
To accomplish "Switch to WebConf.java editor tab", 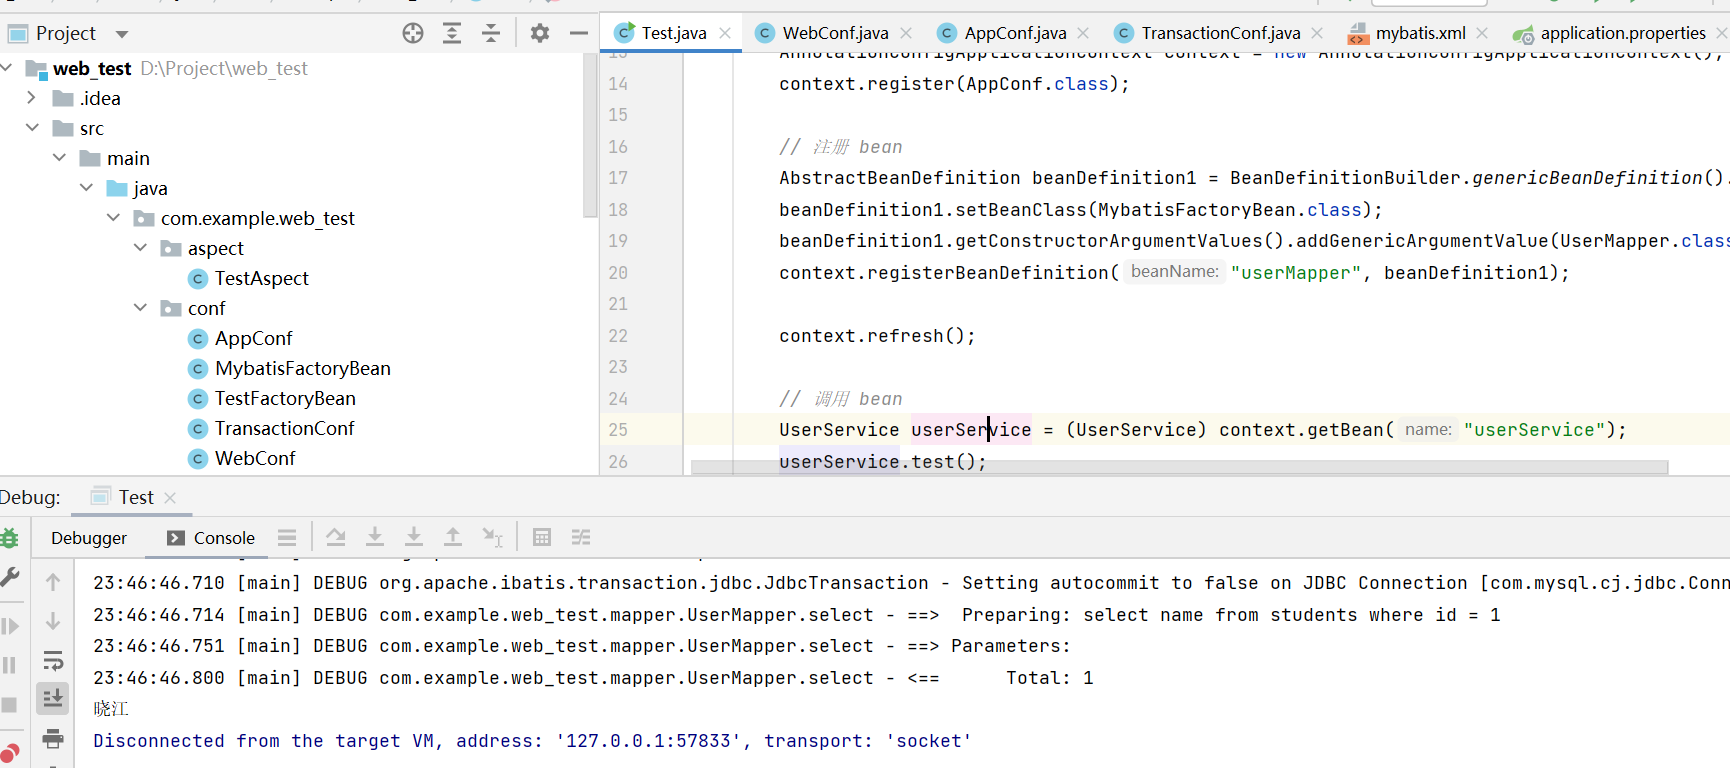I will tap(835, 33).
